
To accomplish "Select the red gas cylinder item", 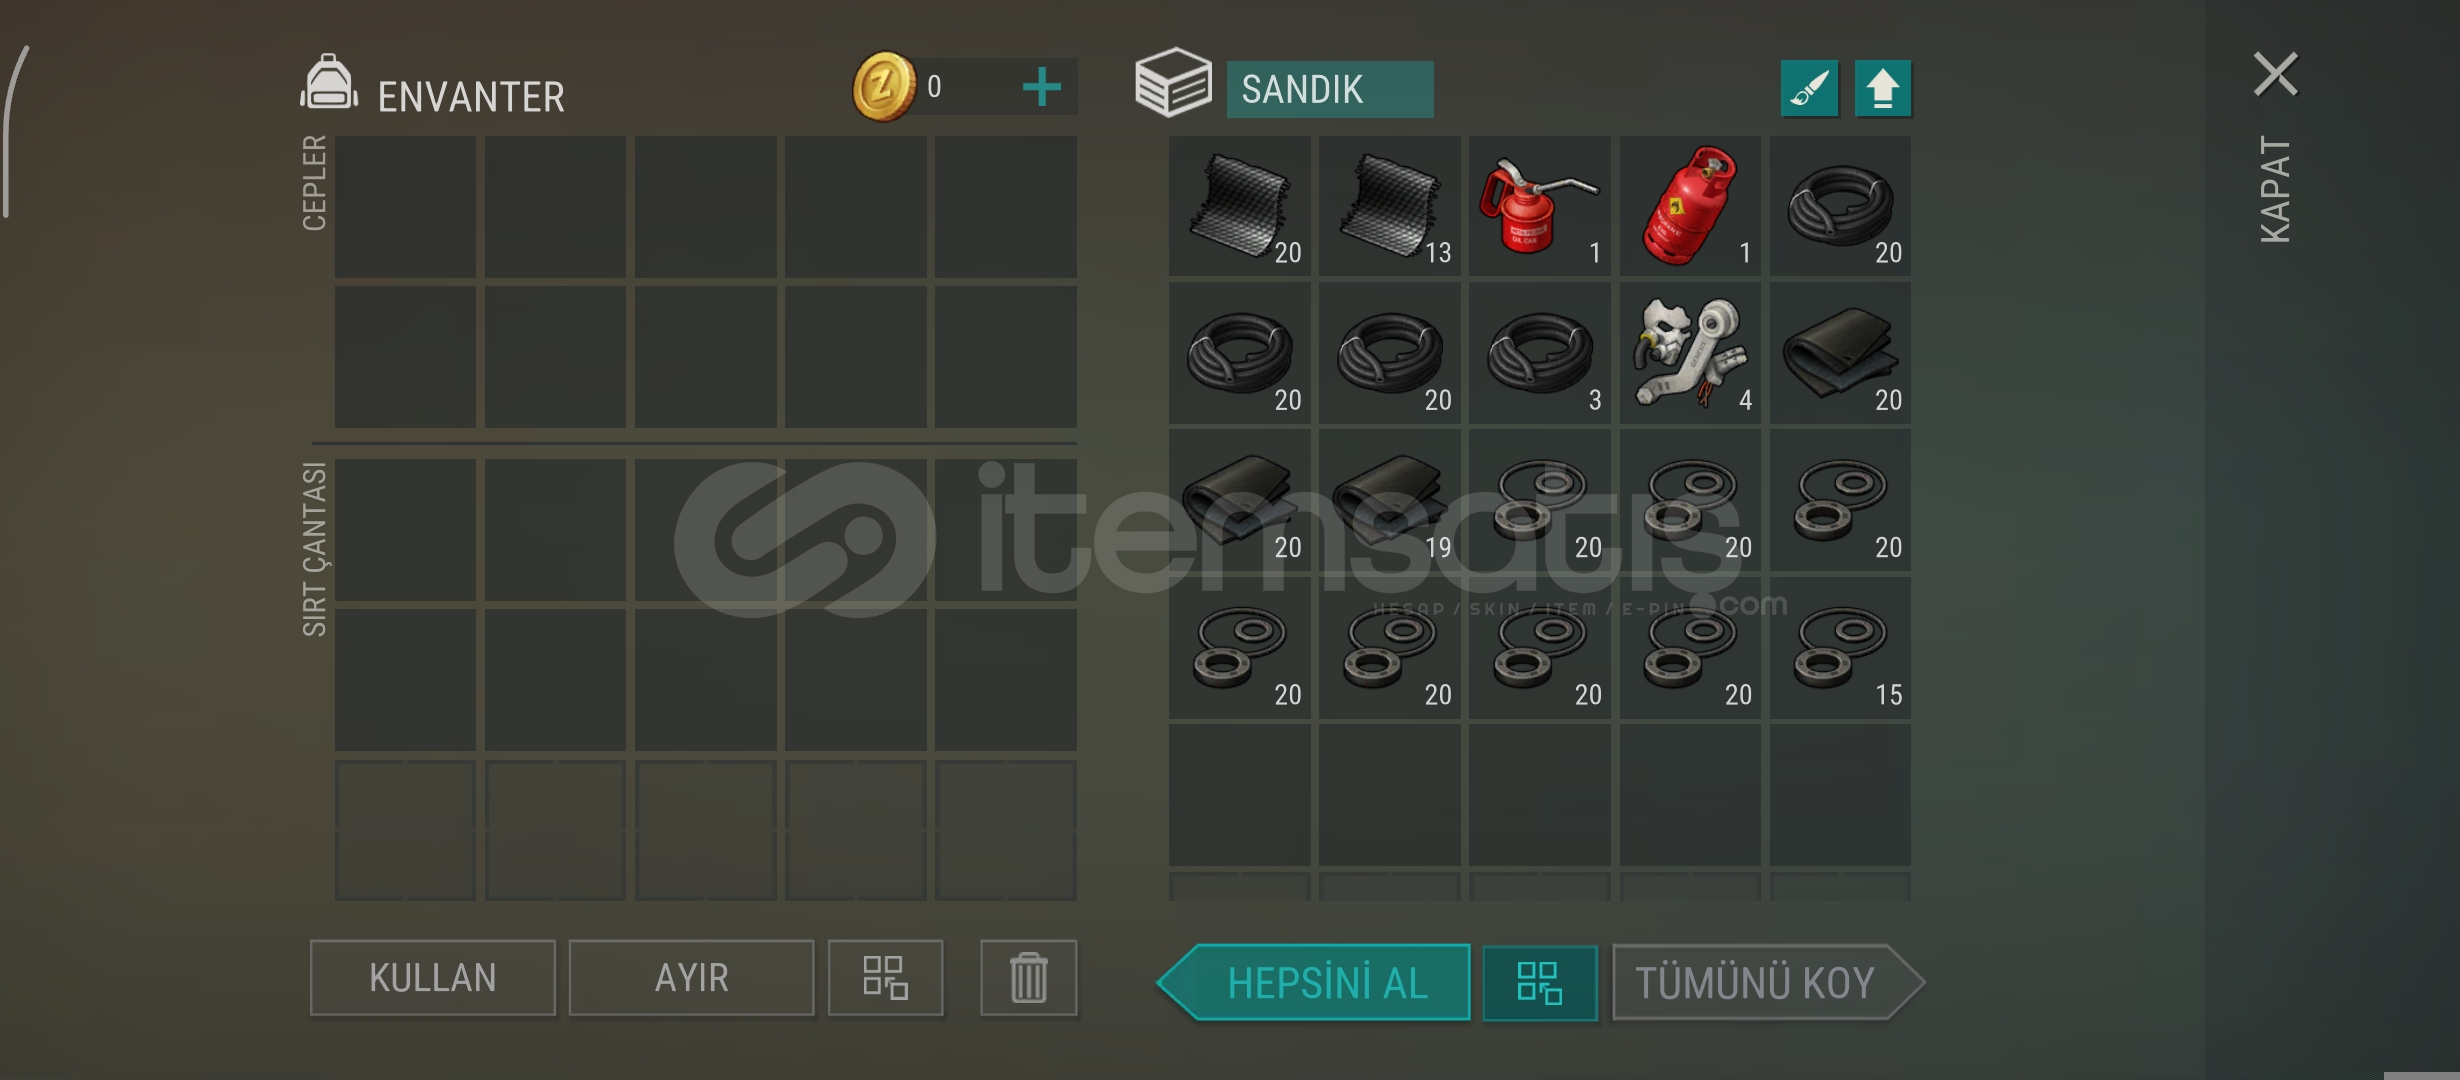I will (x=1690, y=206).
